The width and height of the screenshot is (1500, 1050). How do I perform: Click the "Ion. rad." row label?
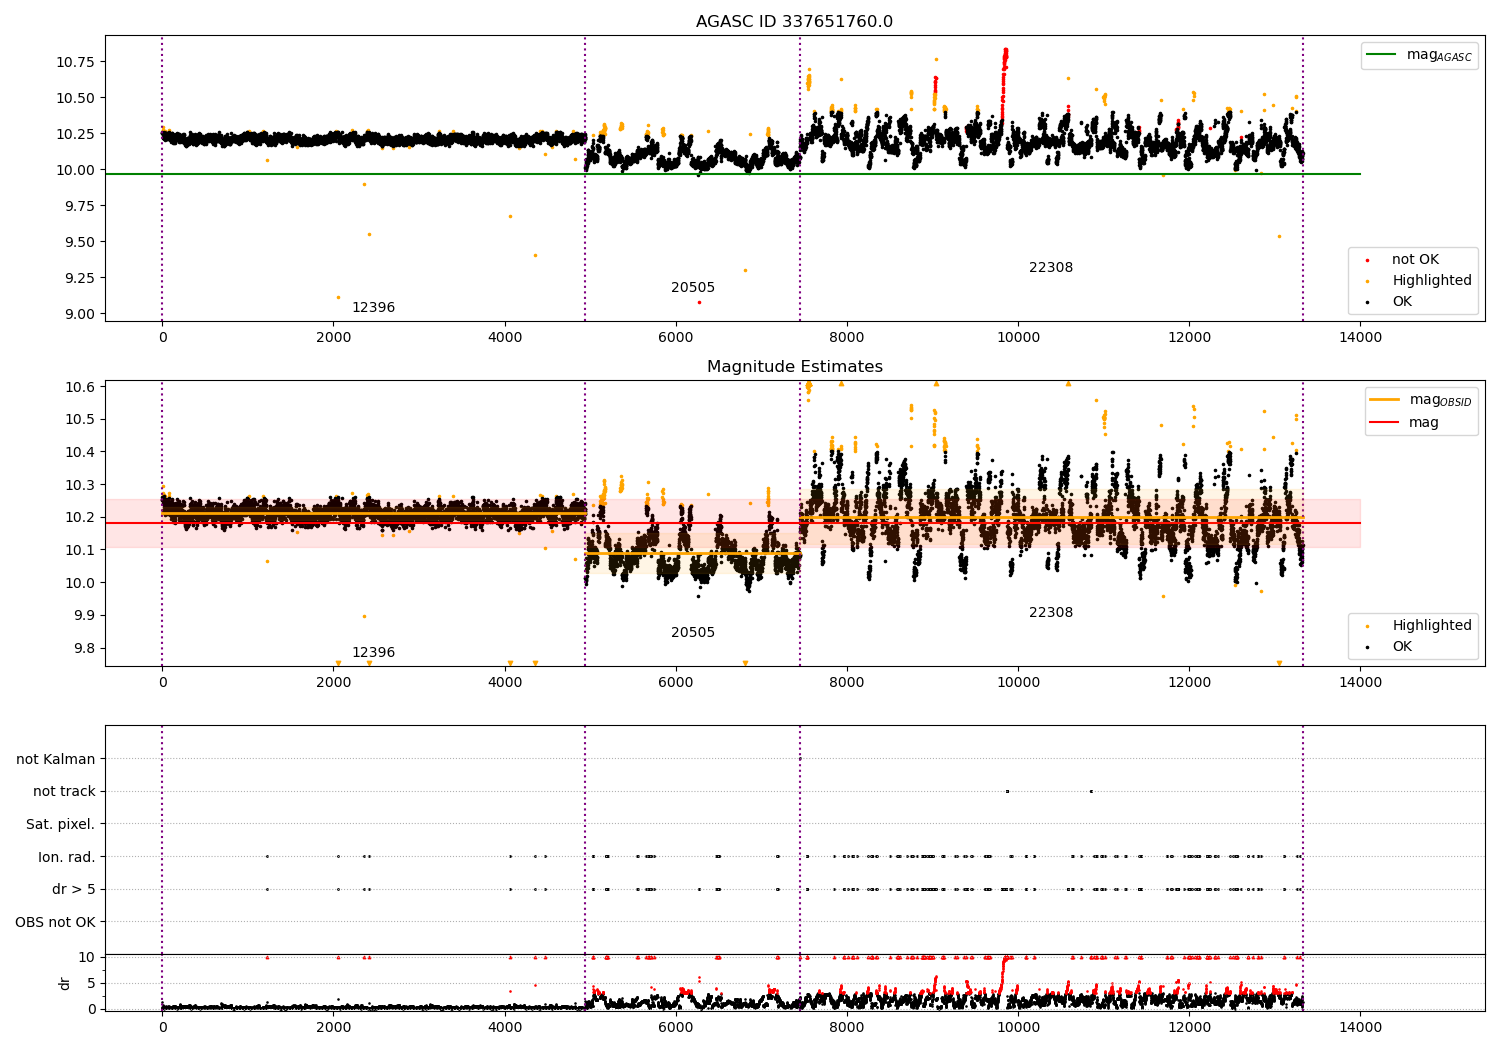(67, 857)
